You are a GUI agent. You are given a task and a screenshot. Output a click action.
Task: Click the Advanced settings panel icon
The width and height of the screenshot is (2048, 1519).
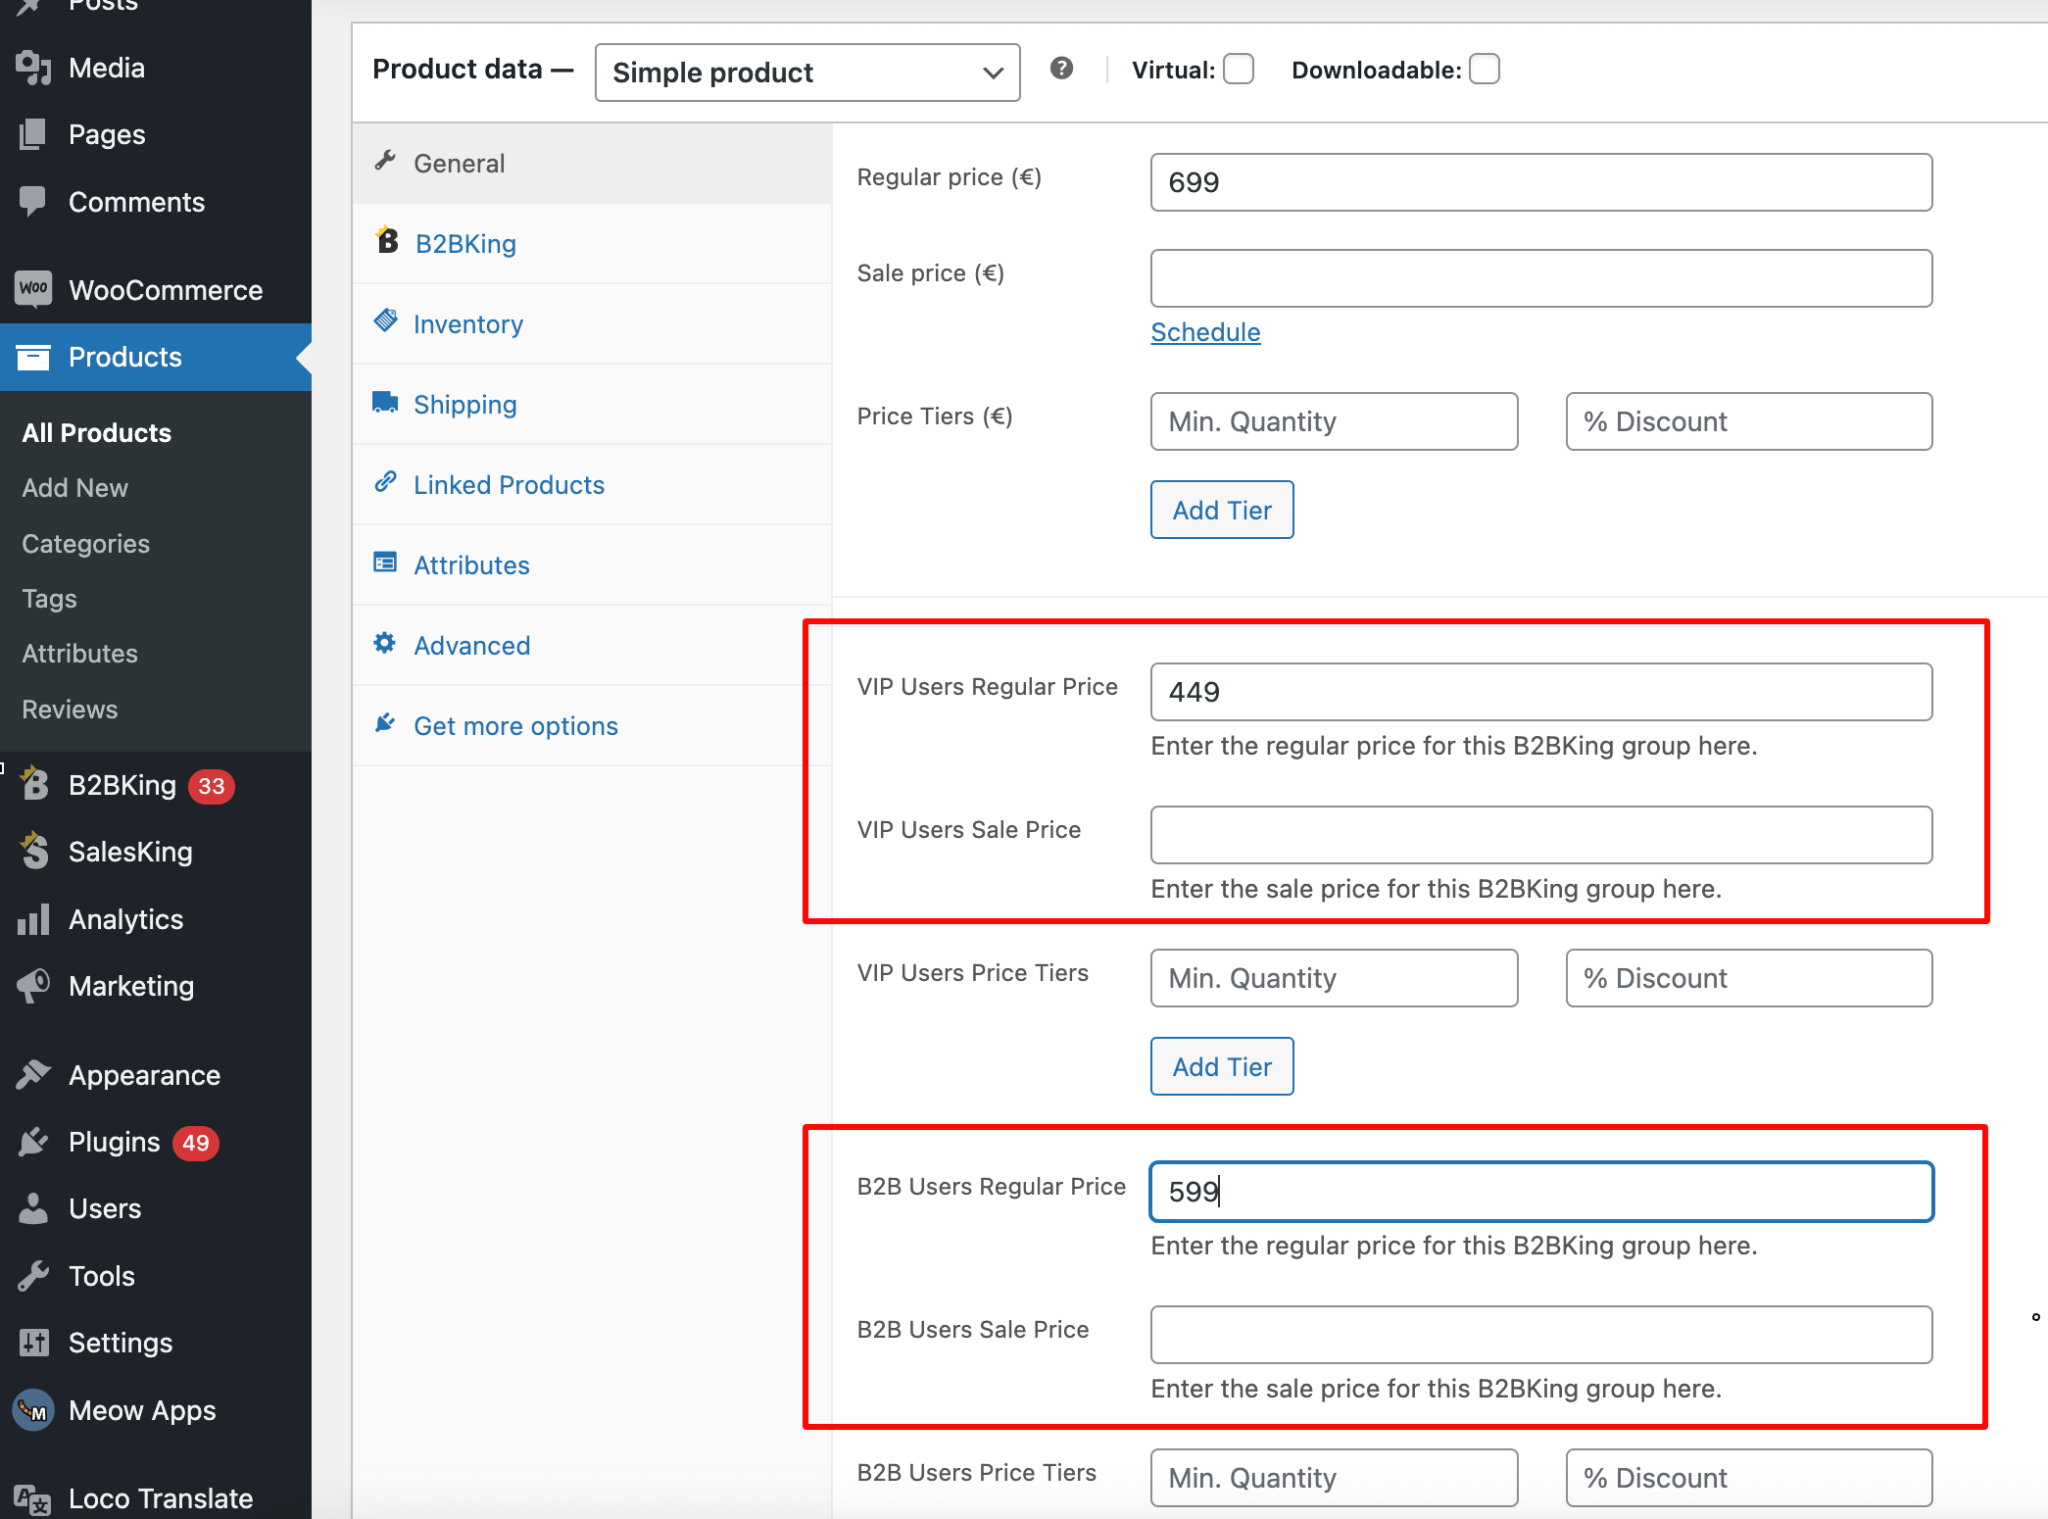(x=386, y=645)
